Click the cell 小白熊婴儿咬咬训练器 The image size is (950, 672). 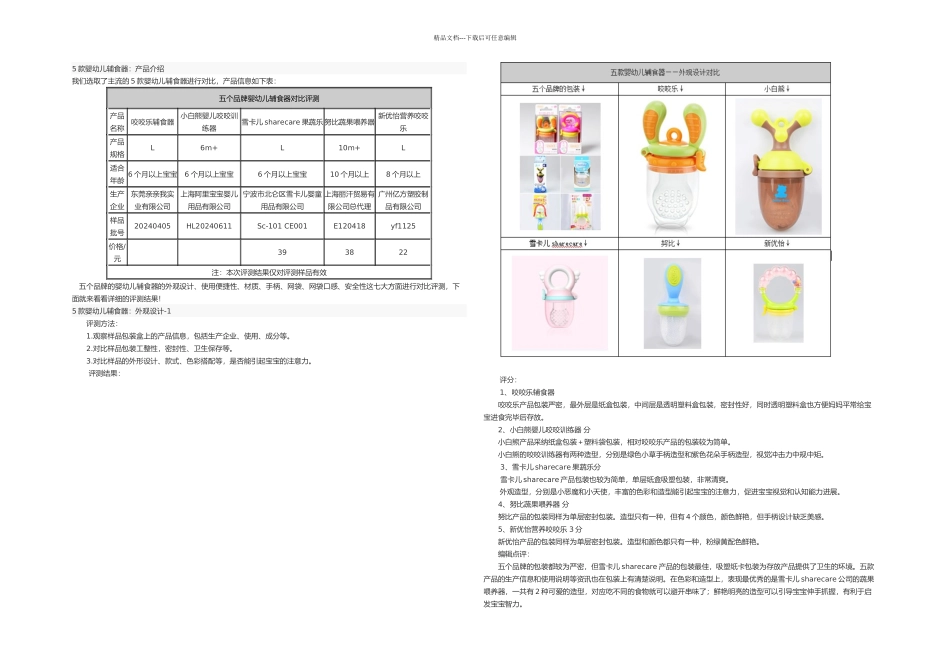pyautogui.click(x=209, y=122)
